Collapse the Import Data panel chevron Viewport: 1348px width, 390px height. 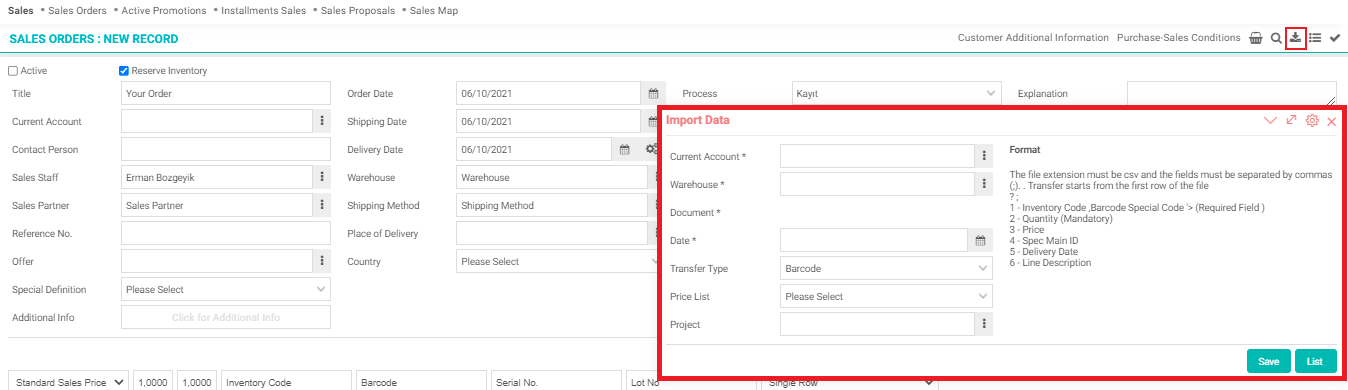1270,120
